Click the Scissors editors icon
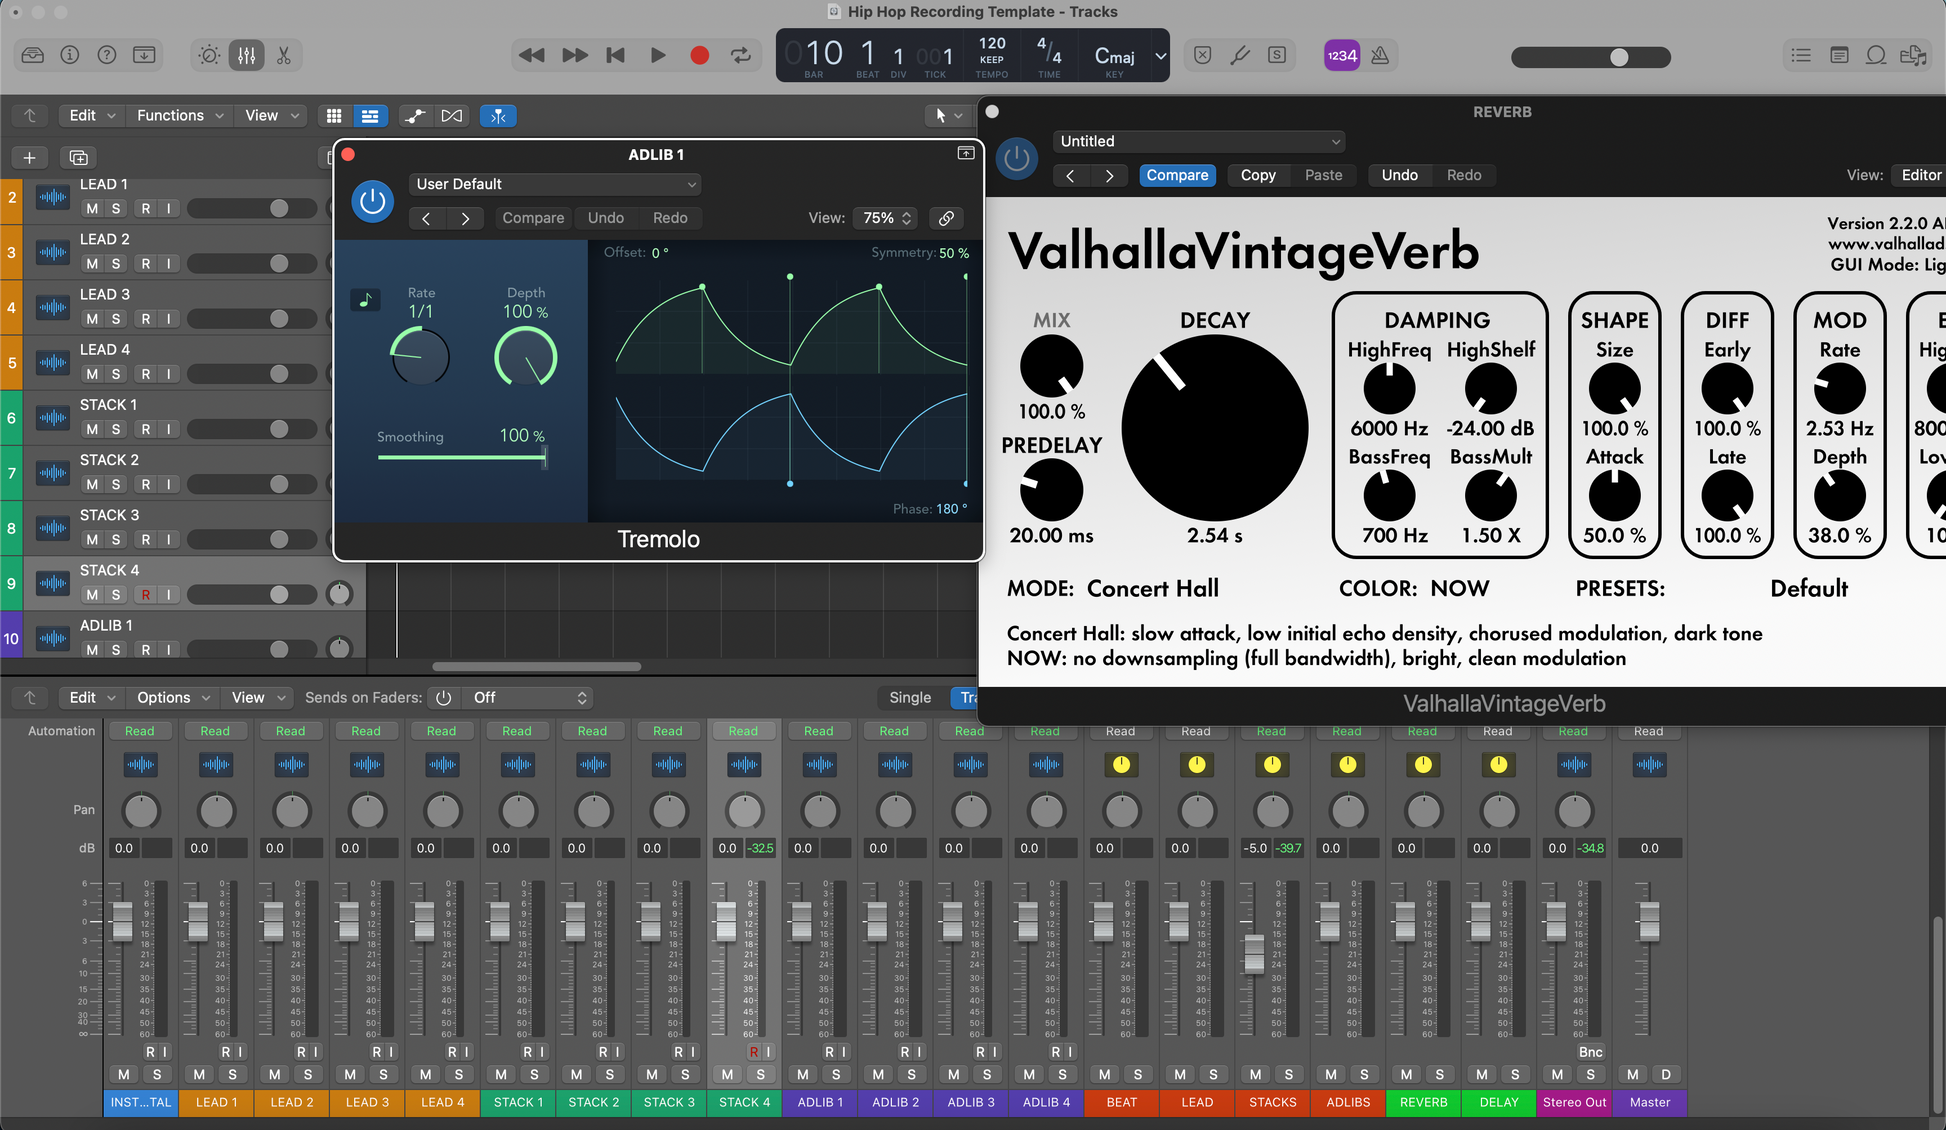Viewport: 1946px width, 1130px height. tap(284, 56)
